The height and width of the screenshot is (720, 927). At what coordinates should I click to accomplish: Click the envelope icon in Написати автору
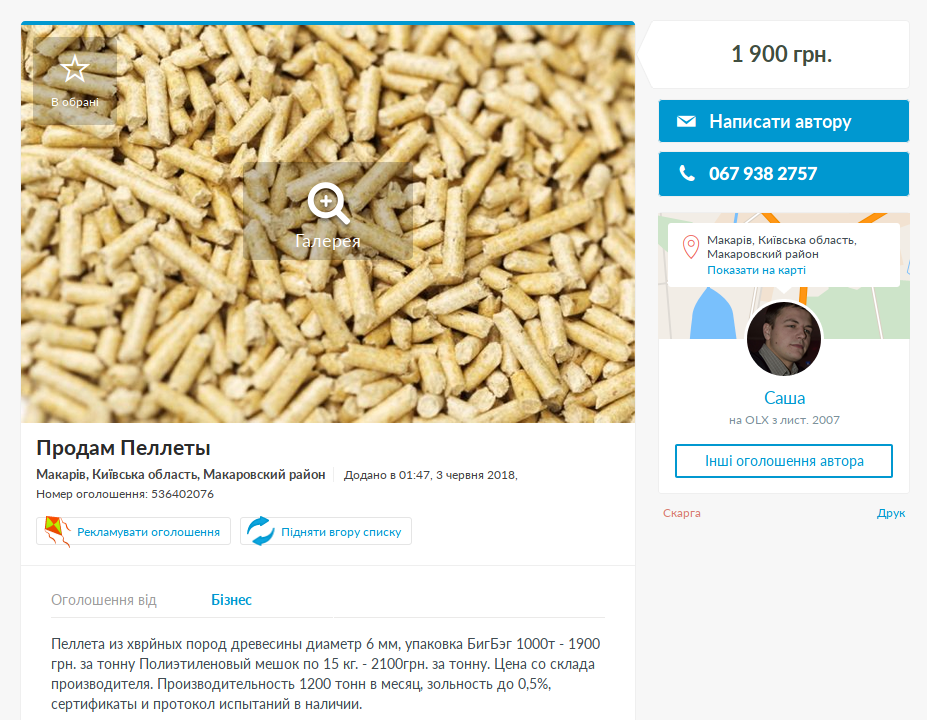[686, 121]
